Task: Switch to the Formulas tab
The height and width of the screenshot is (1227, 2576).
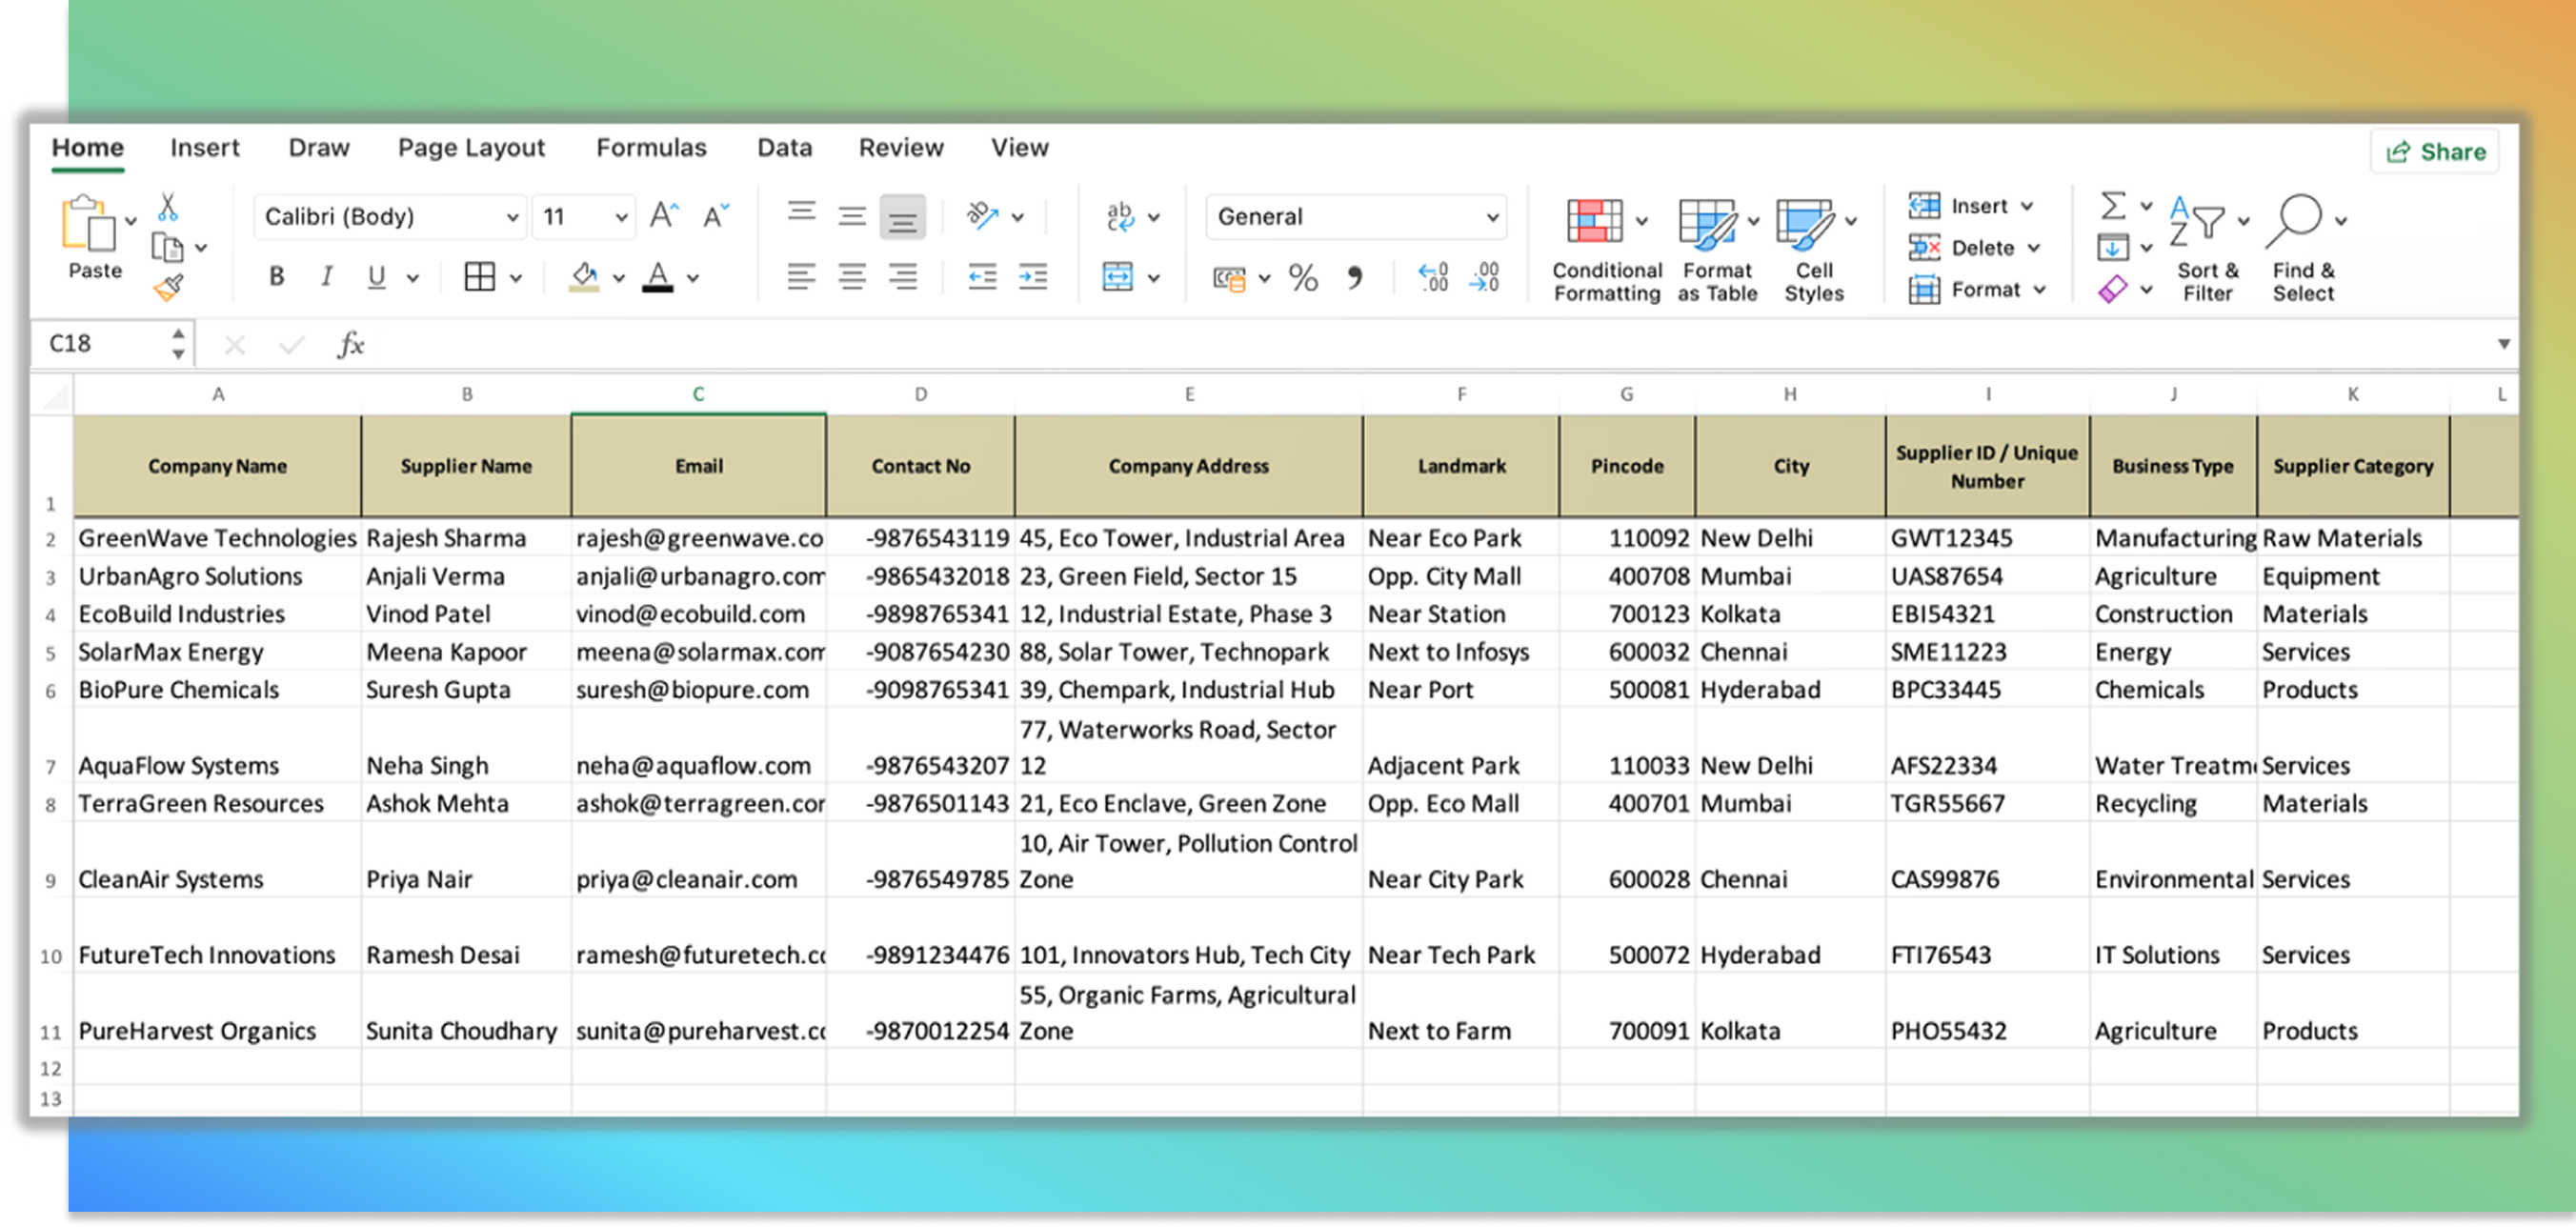Action: pyautogui.click(x=651, y=148)
